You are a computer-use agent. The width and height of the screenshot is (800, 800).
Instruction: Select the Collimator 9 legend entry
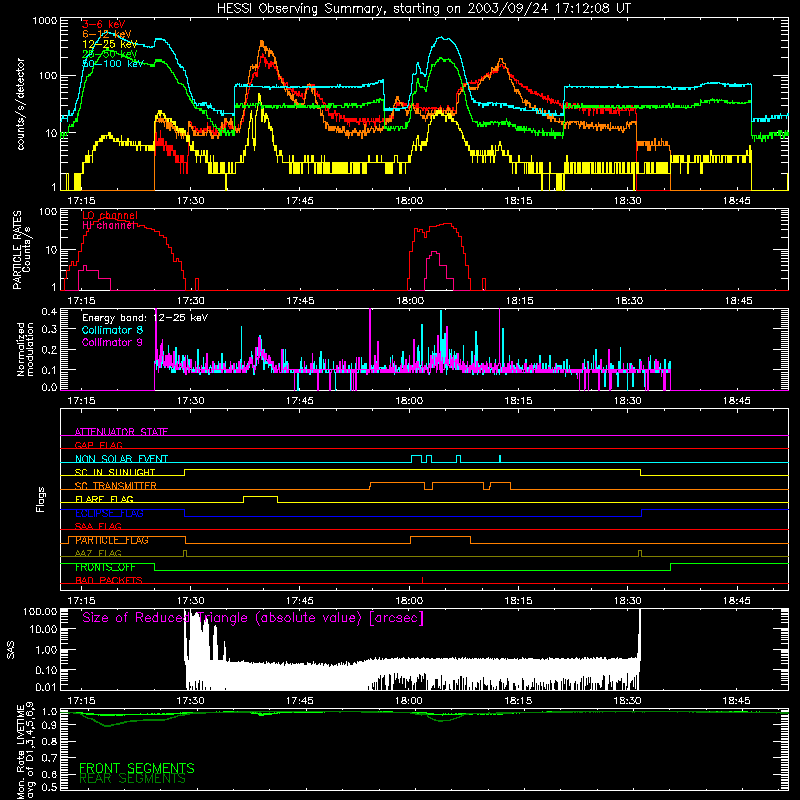click(x=112, y=342)
